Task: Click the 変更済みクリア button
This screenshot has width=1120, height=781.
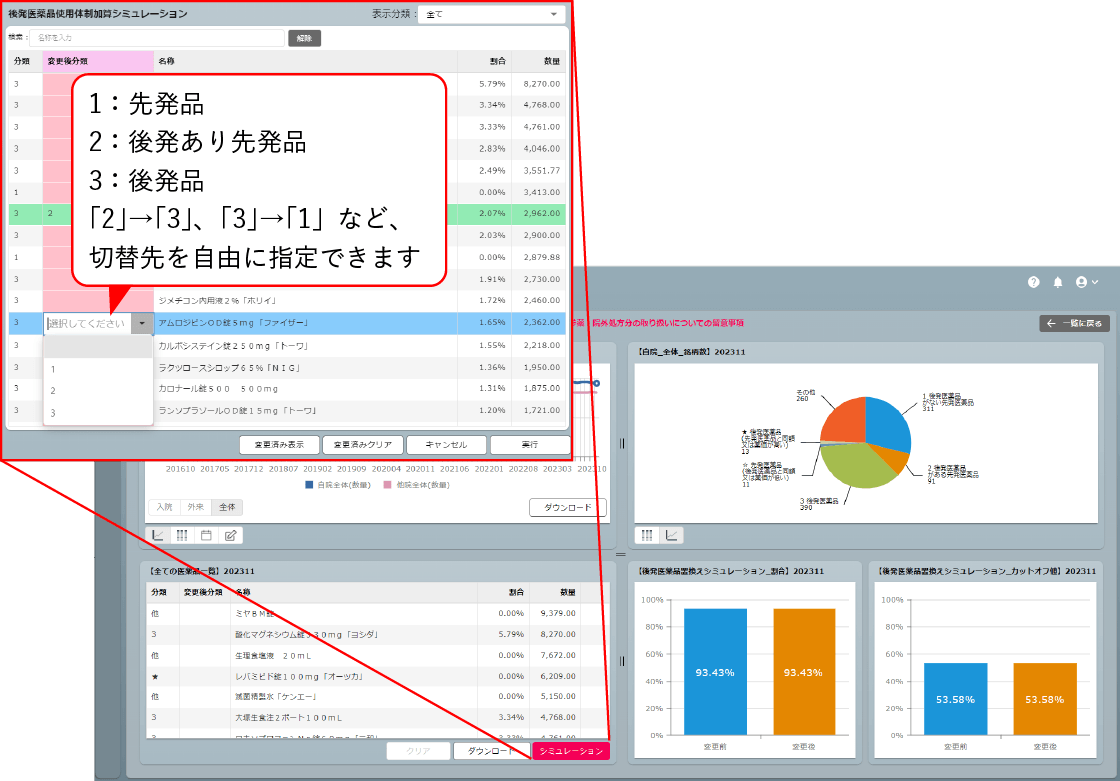Action: coord(363,444)
